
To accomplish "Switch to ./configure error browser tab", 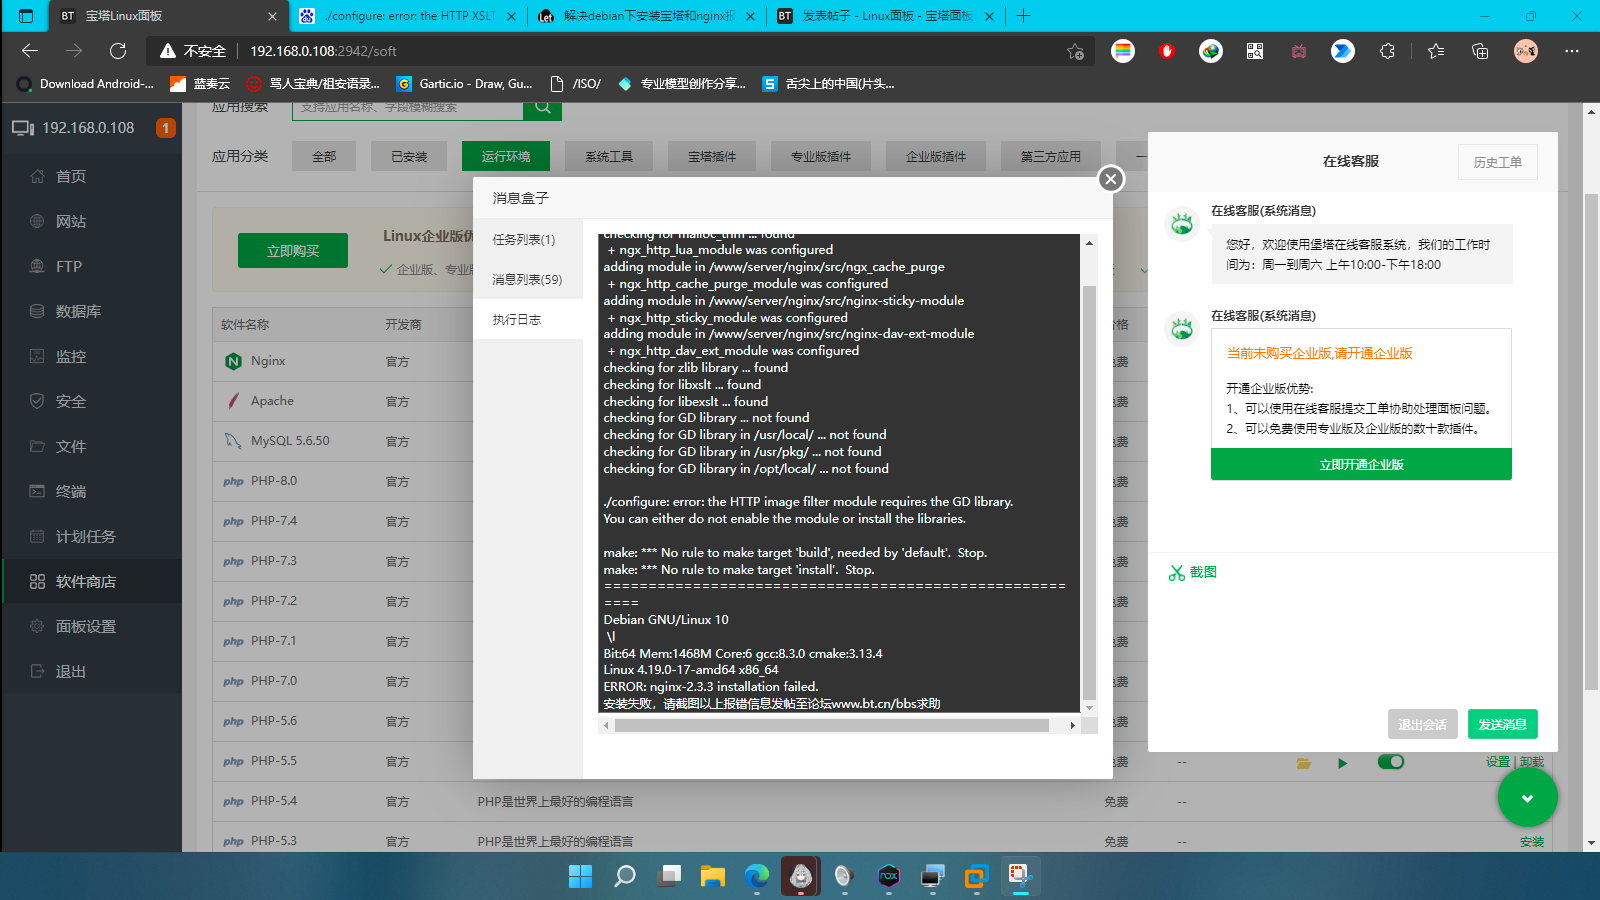I will (408, 16).
